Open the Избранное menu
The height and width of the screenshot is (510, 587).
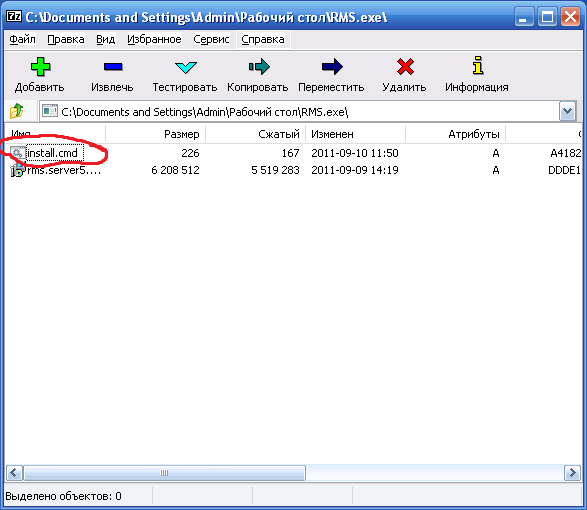154,39
